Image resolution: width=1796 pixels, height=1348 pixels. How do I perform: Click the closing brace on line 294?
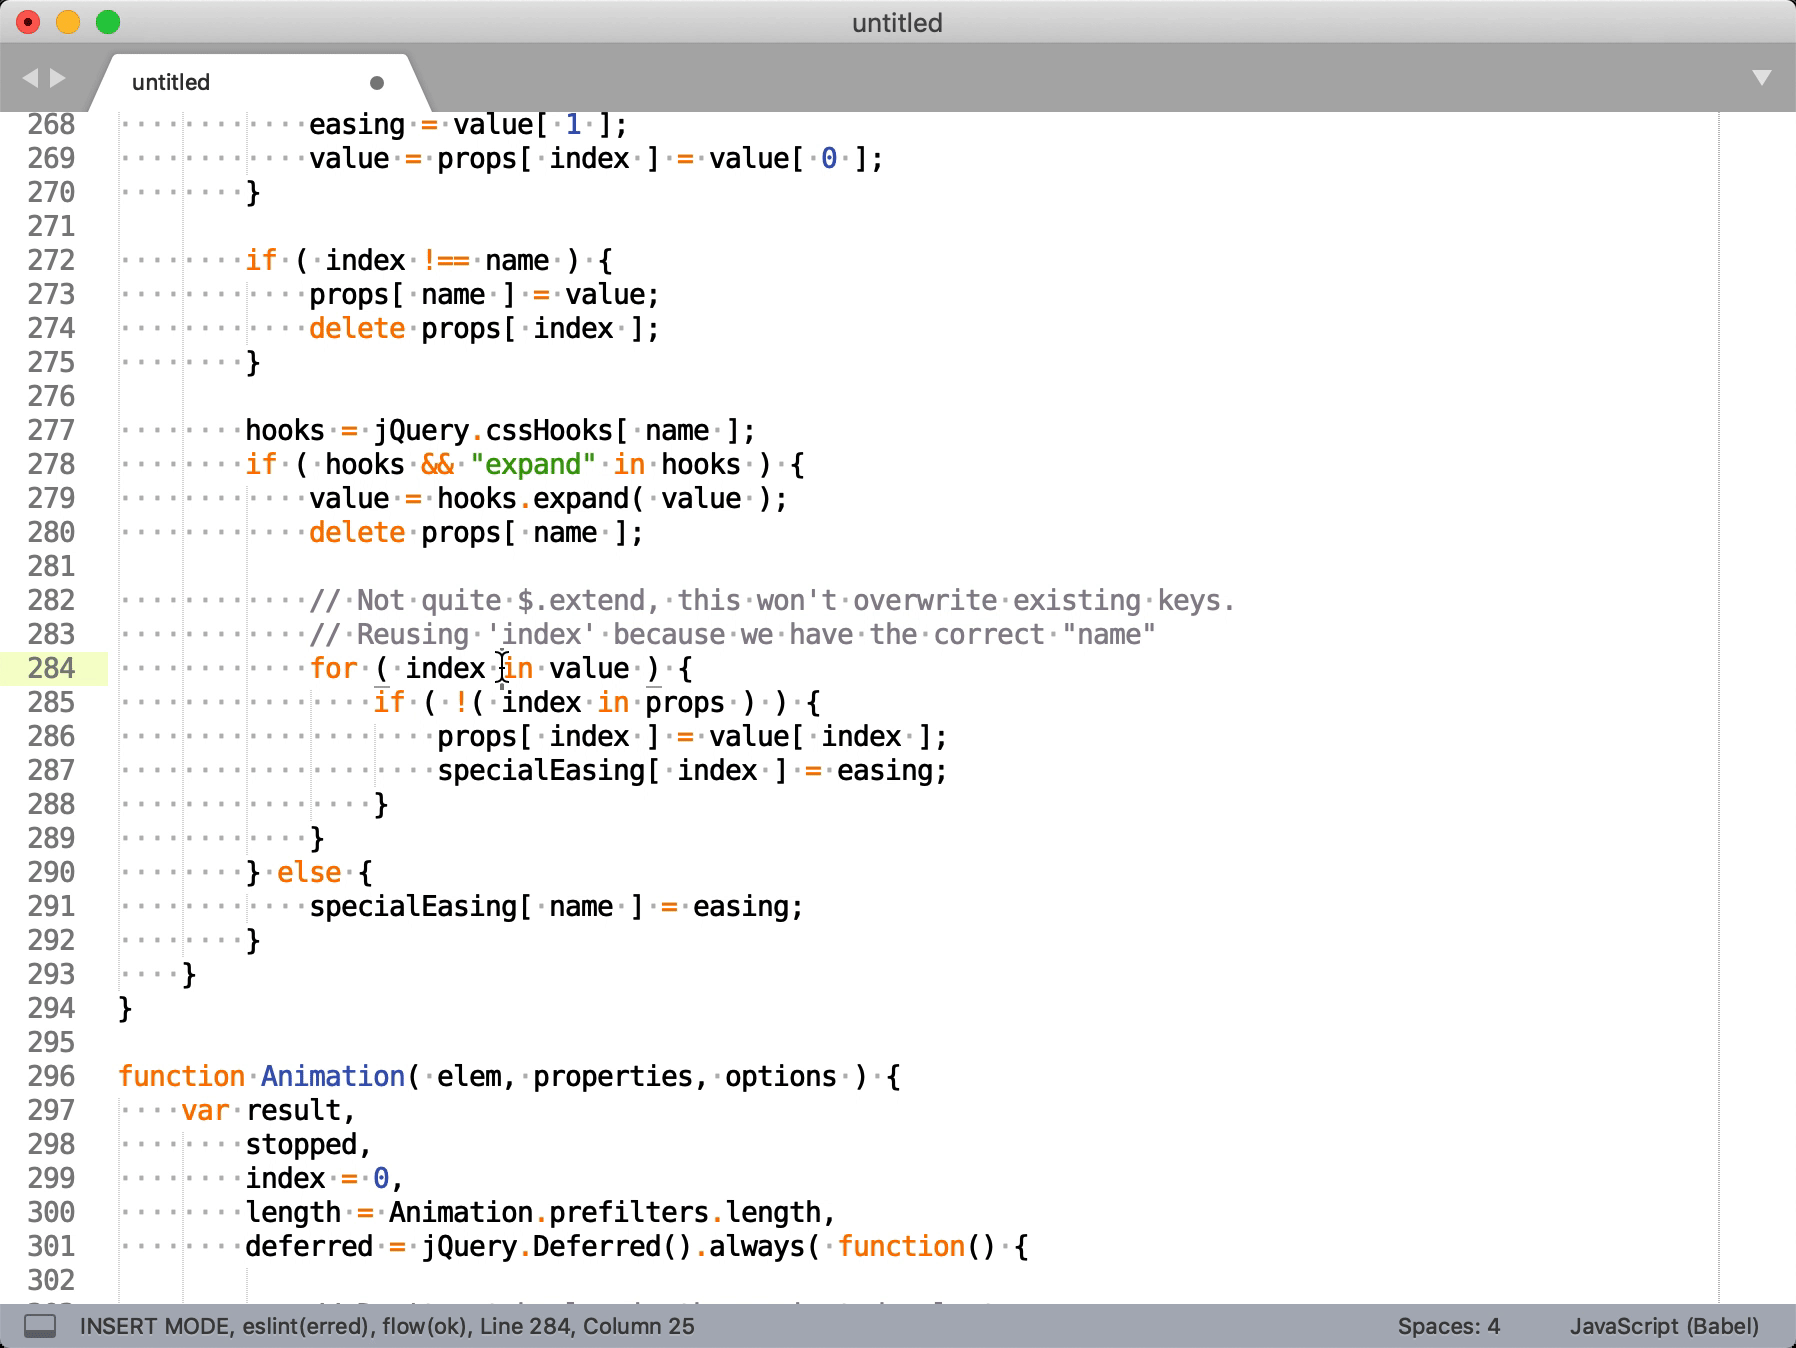pos(125,1008)
